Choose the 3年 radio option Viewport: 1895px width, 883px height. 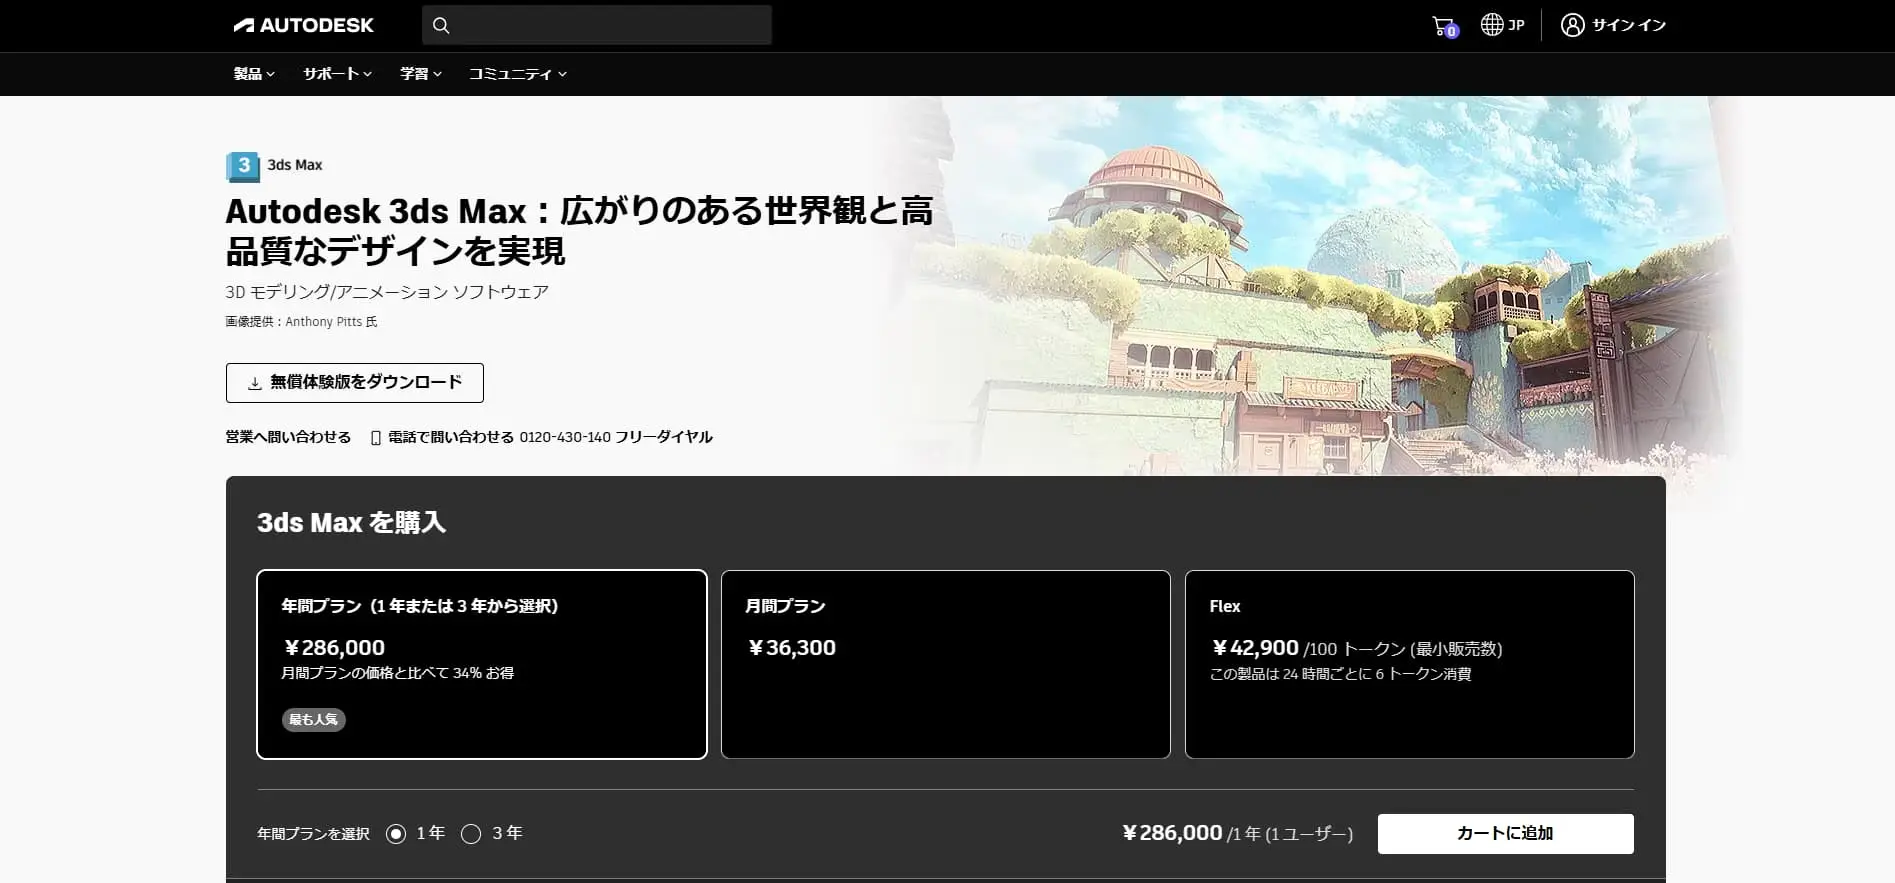pos(471,834)
